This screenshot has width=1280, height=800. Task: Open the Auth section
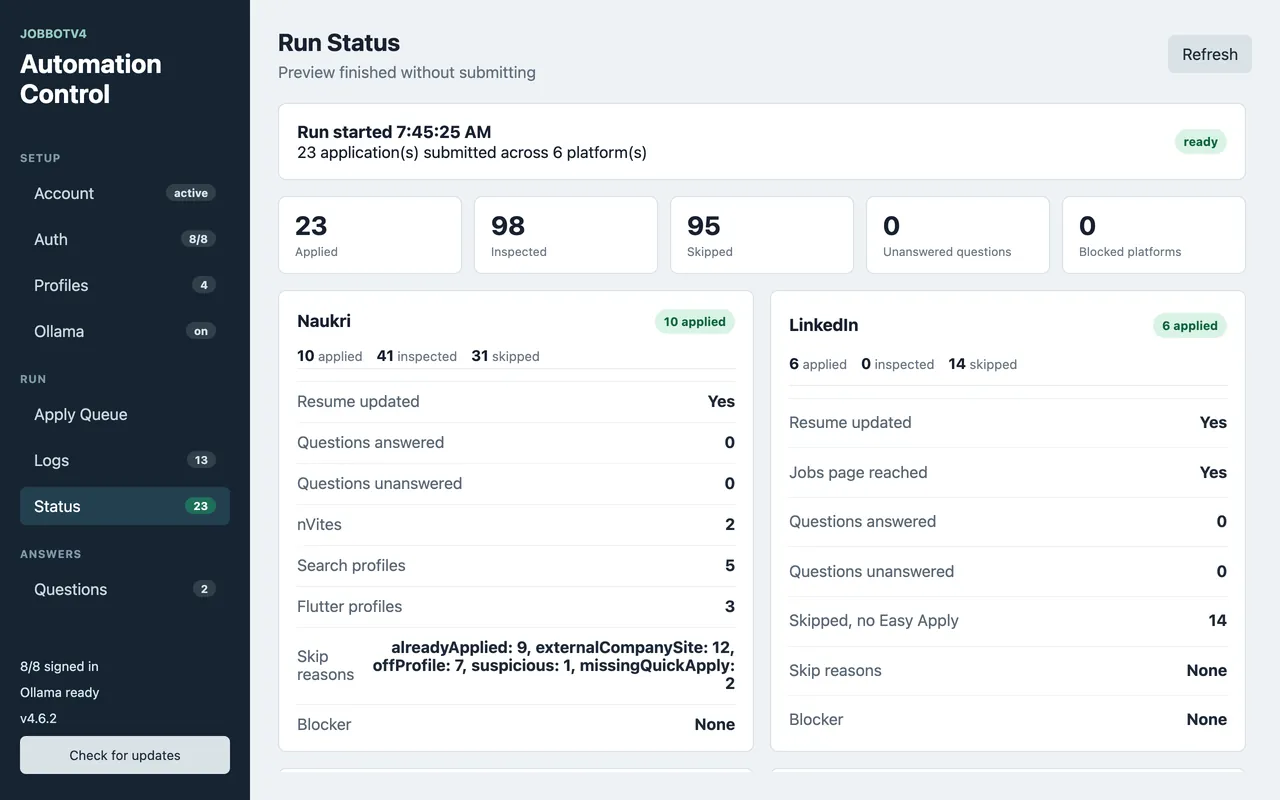pos(125,239)
